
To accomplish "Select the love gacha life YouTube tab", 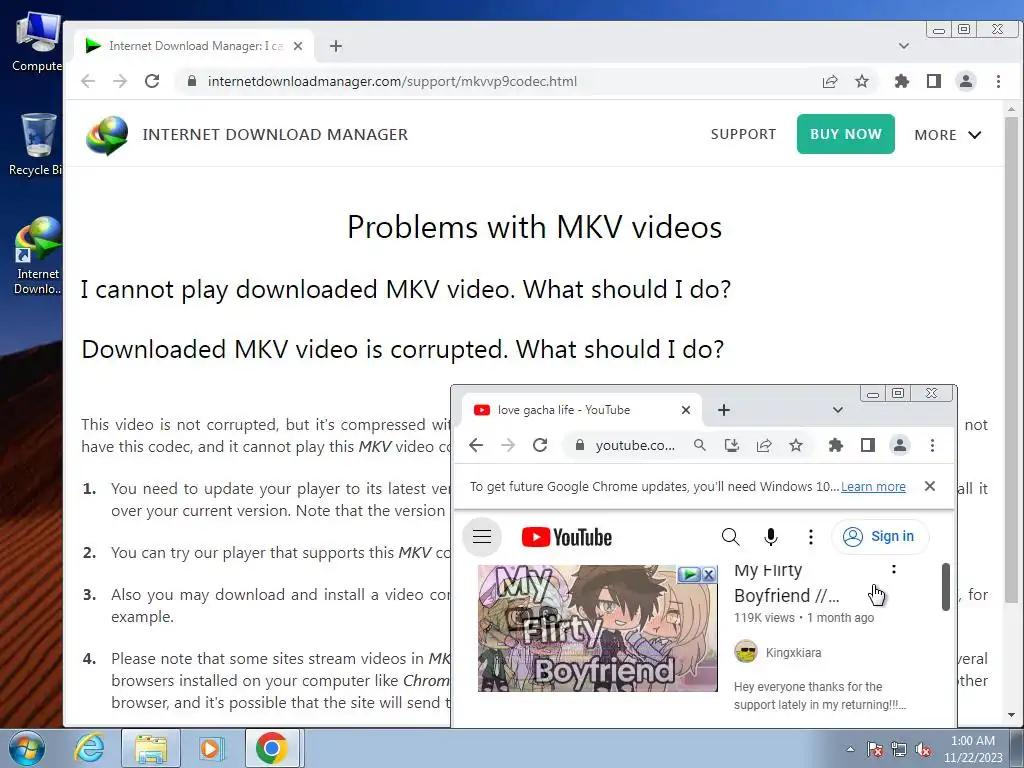I will [581, 410].
